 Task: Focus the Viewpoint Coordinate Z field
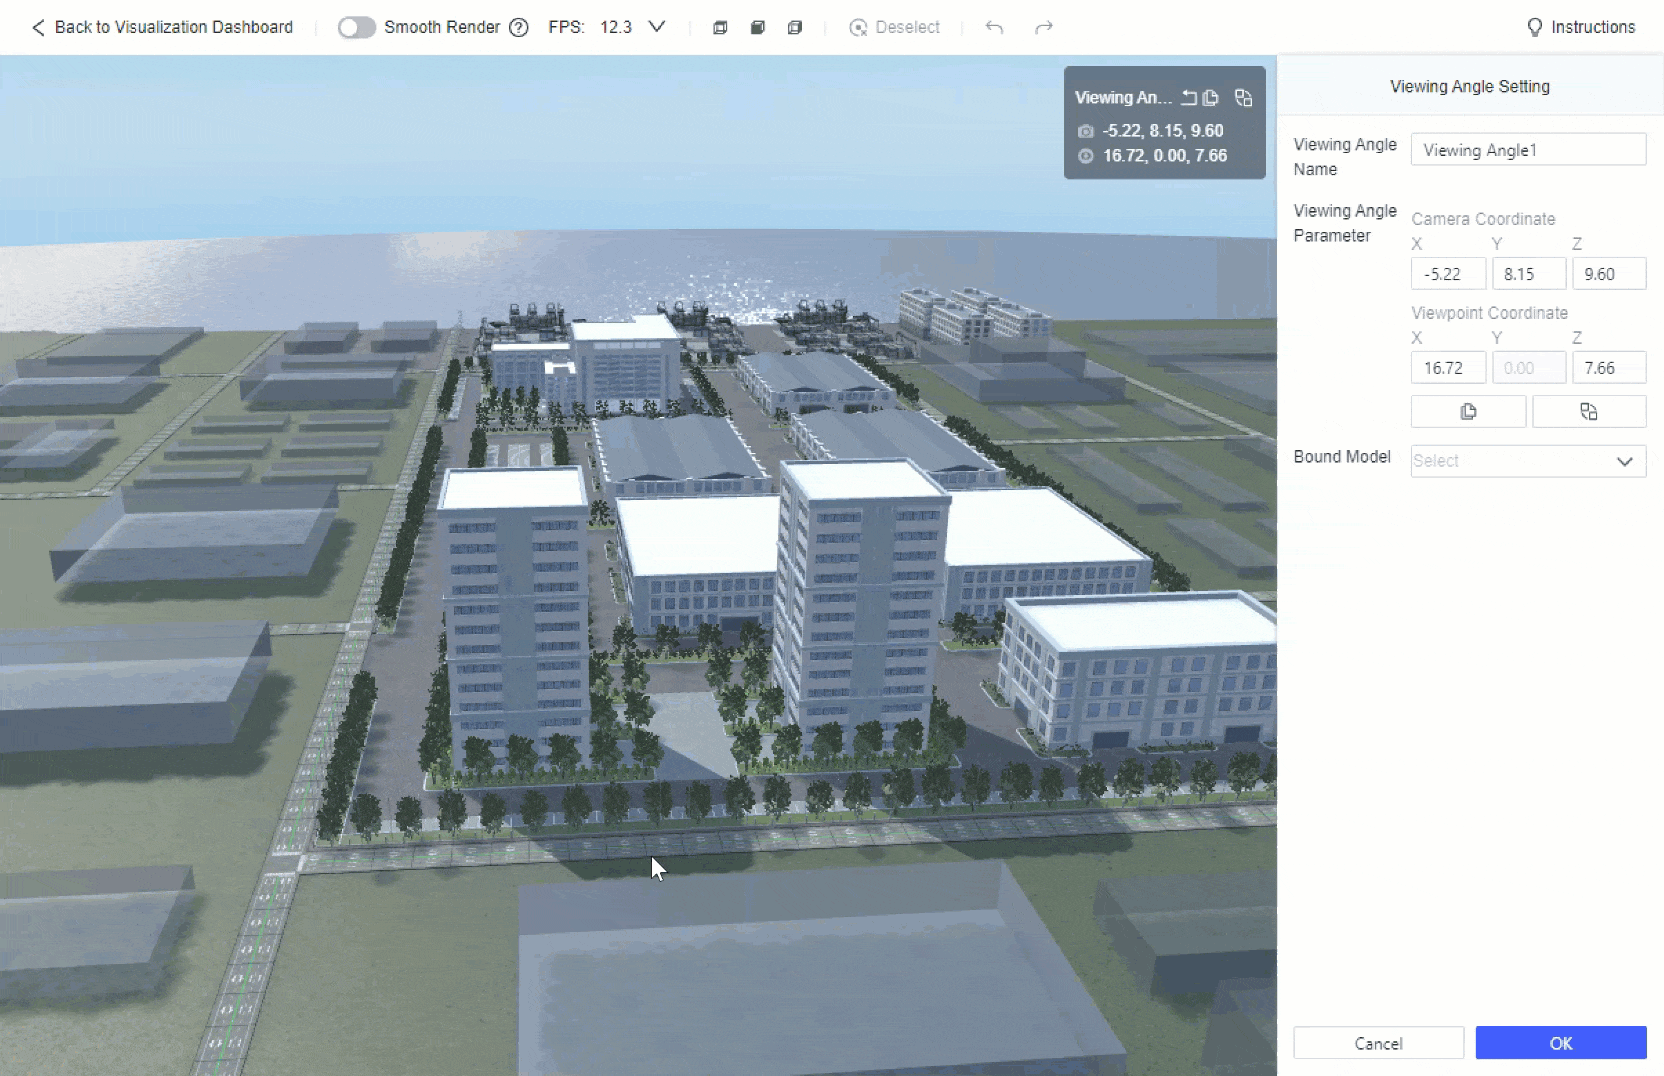coord(1609,368)
